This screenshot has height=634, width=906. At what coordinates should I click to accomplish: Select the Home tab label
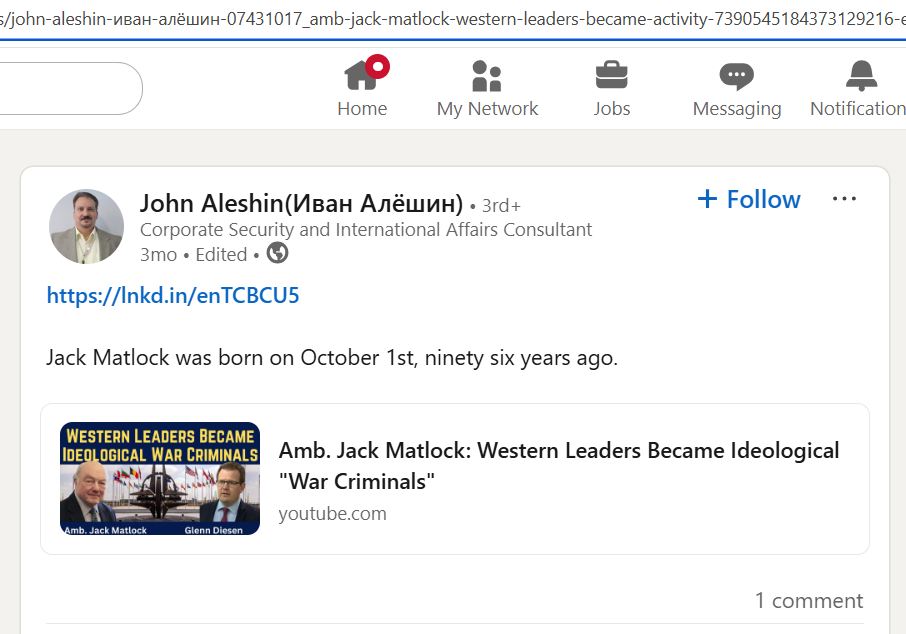(362, 109)
